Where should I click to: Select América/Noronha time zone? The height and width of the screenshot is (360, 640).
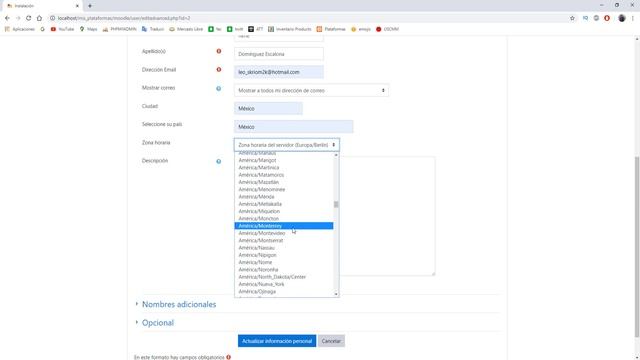pos(284,269)
